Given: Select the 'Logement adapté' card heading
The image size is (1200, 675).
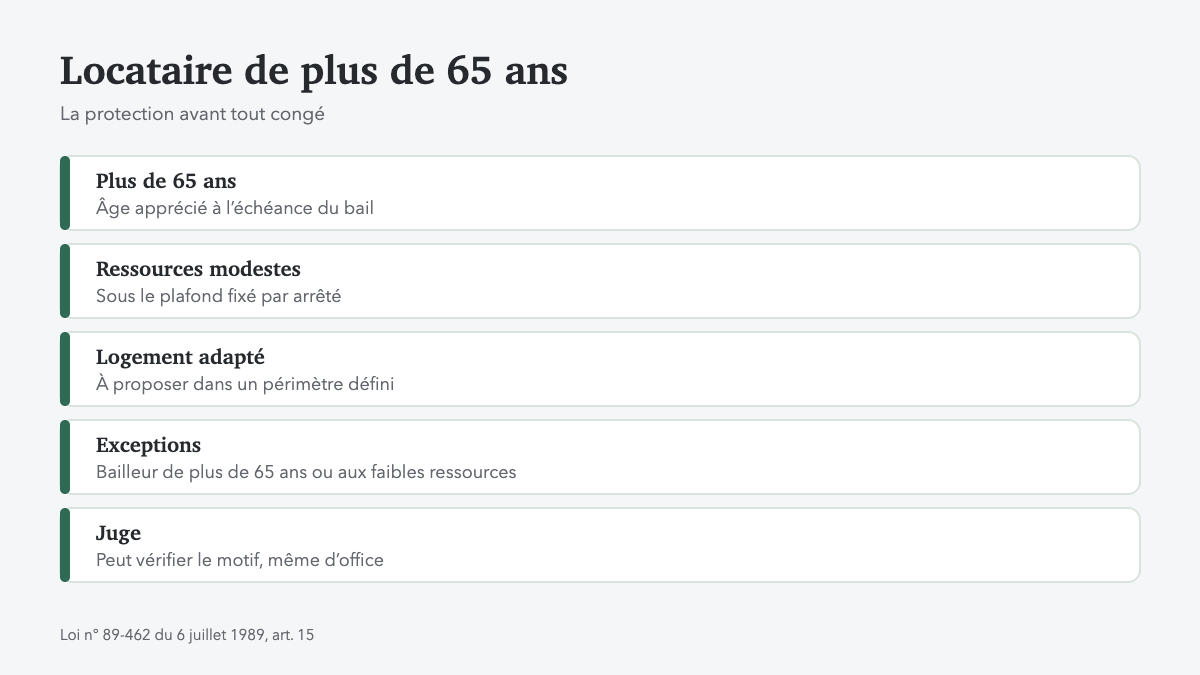Looking at the screenshot, I should click(180, 357).
